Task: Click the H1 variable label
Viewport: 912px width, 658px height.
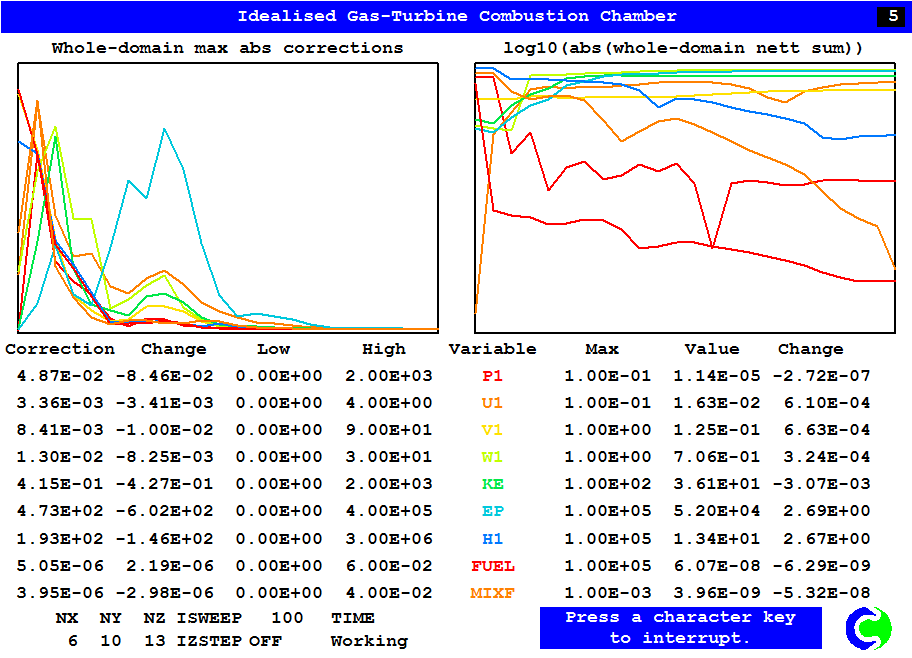Action: [x=492, y=538]
